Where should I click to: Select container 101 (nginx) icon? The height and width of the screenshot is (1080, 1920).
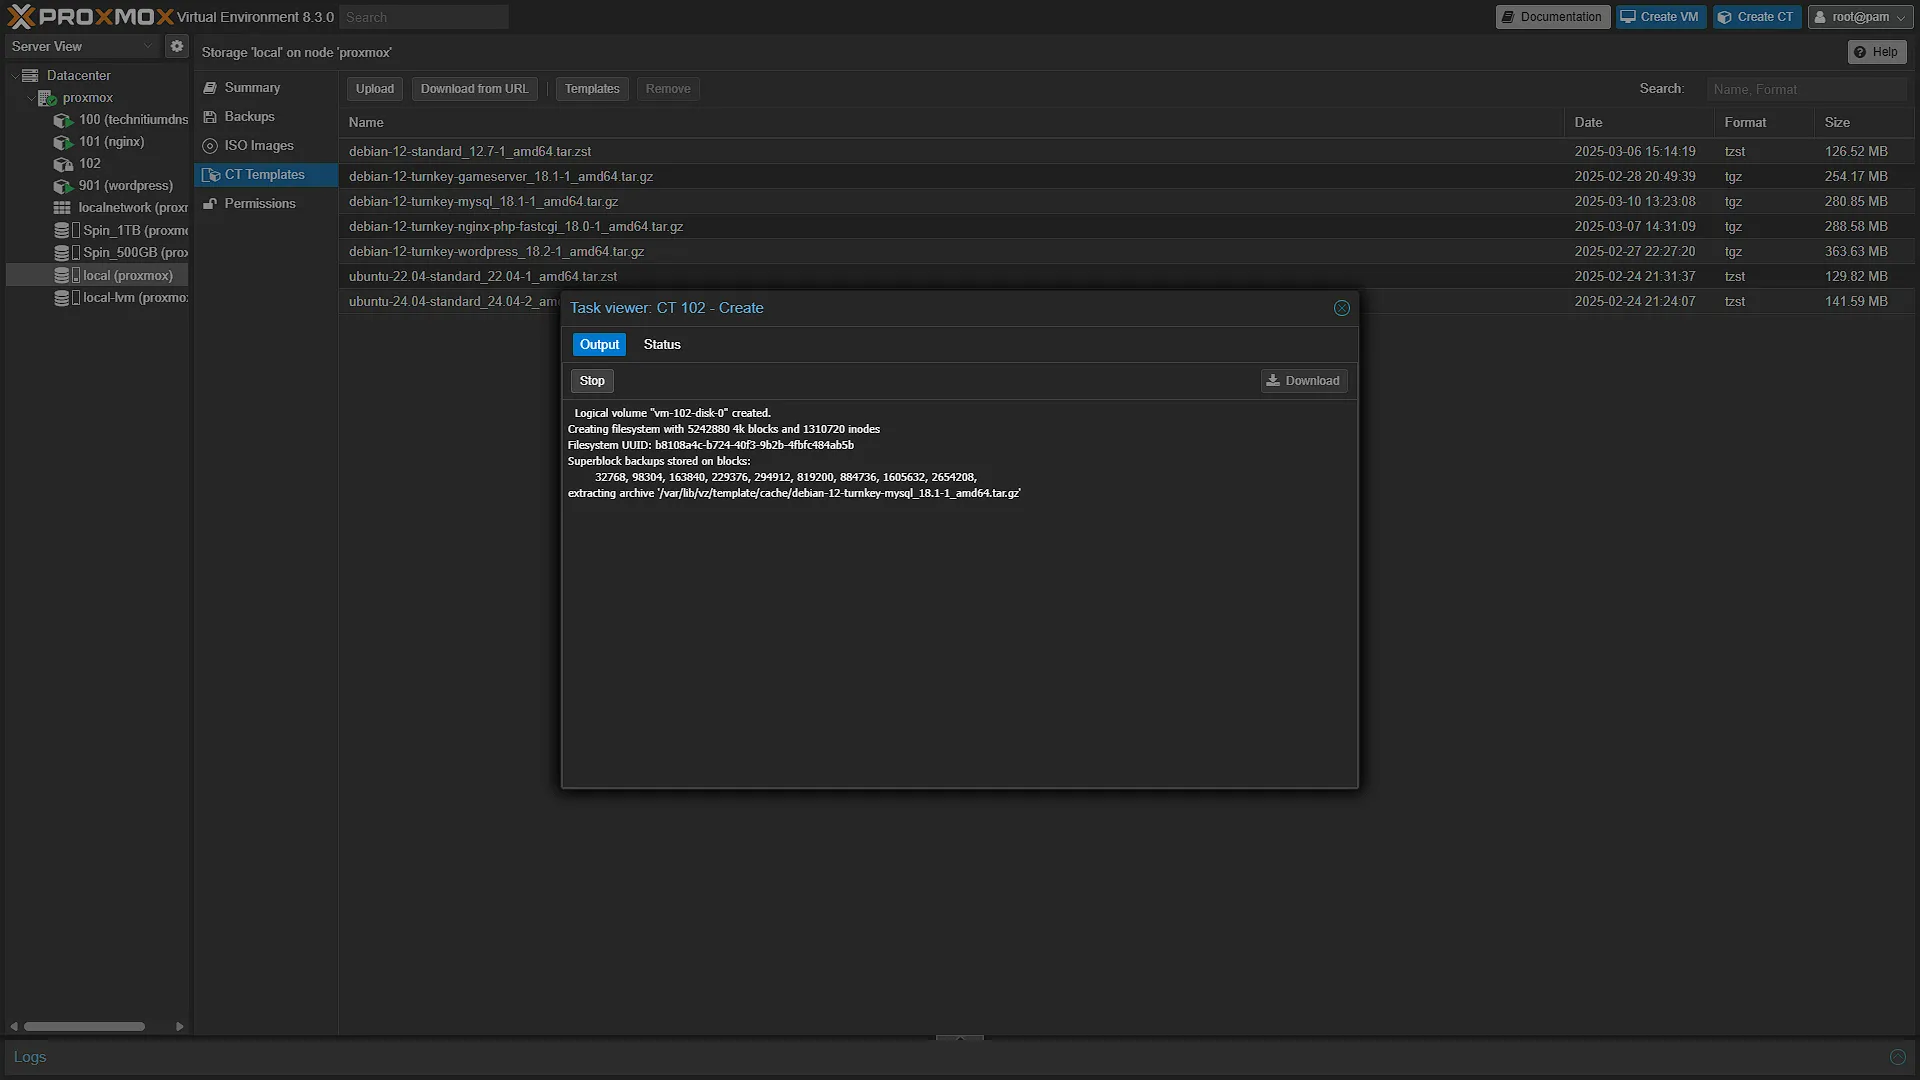(62, 142)
